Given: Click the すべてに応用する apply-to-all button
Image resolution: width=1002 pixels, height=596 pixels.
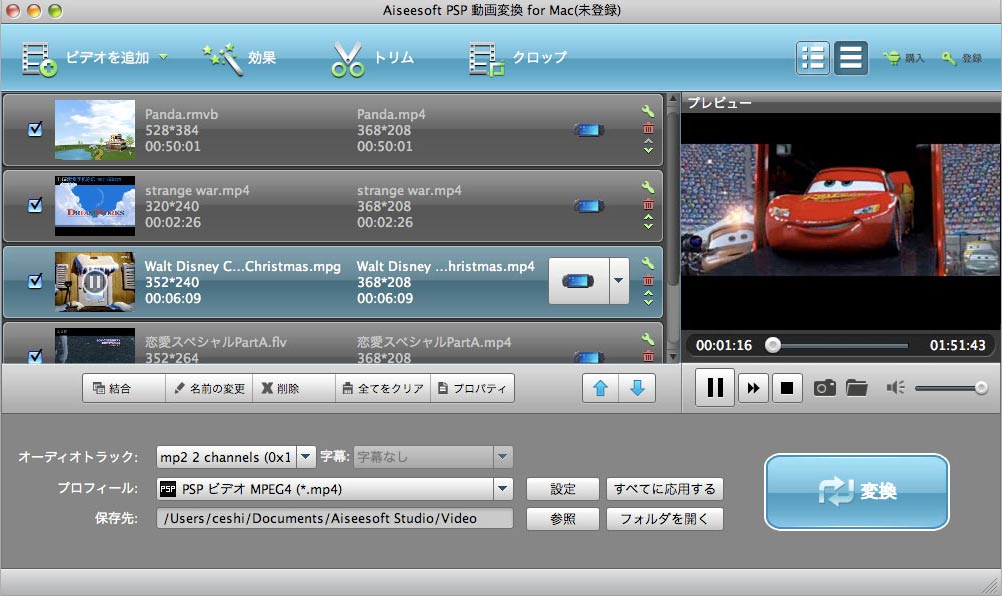Looking at the screenshot, I should (x=664, y=489).
